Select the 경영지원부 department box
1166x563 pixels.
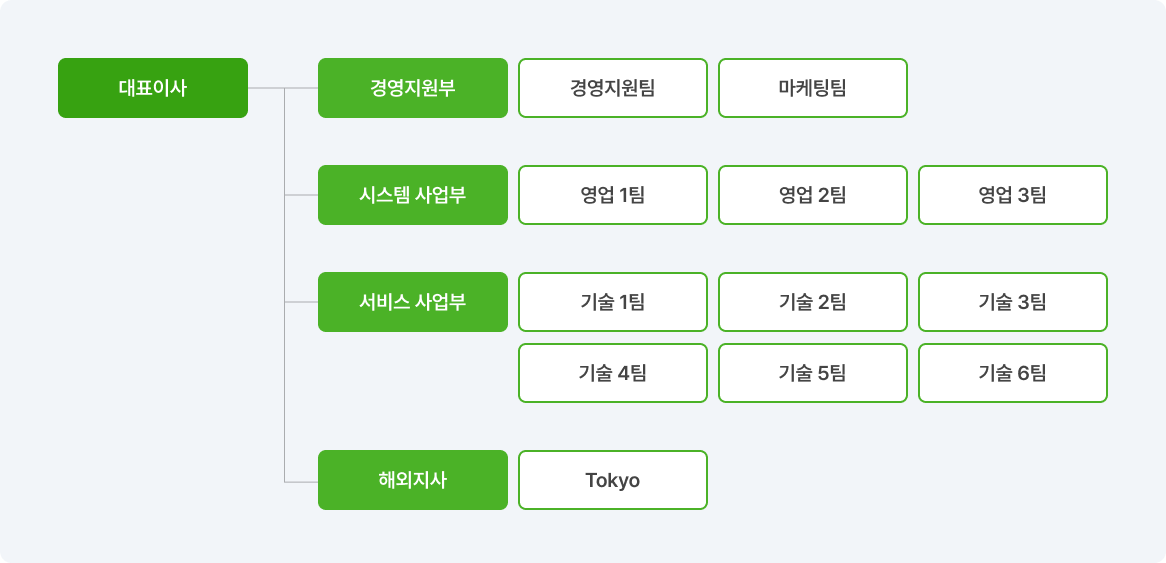[413, 88]
